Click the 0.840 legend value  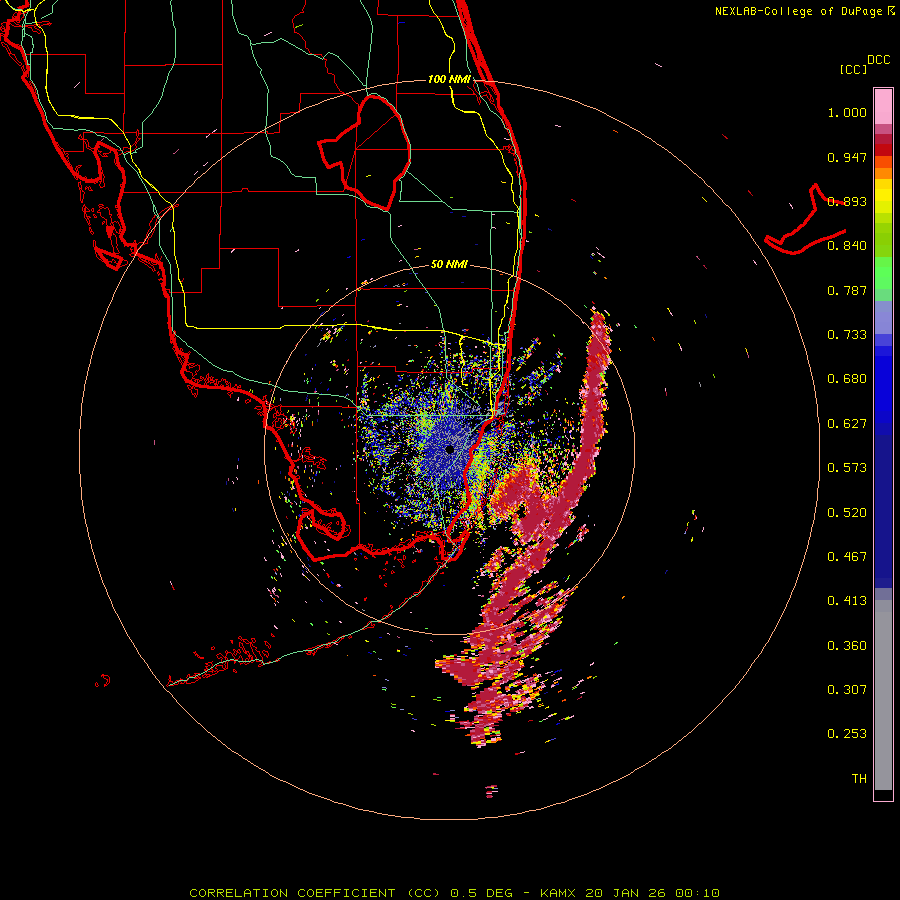coord(847,246)
